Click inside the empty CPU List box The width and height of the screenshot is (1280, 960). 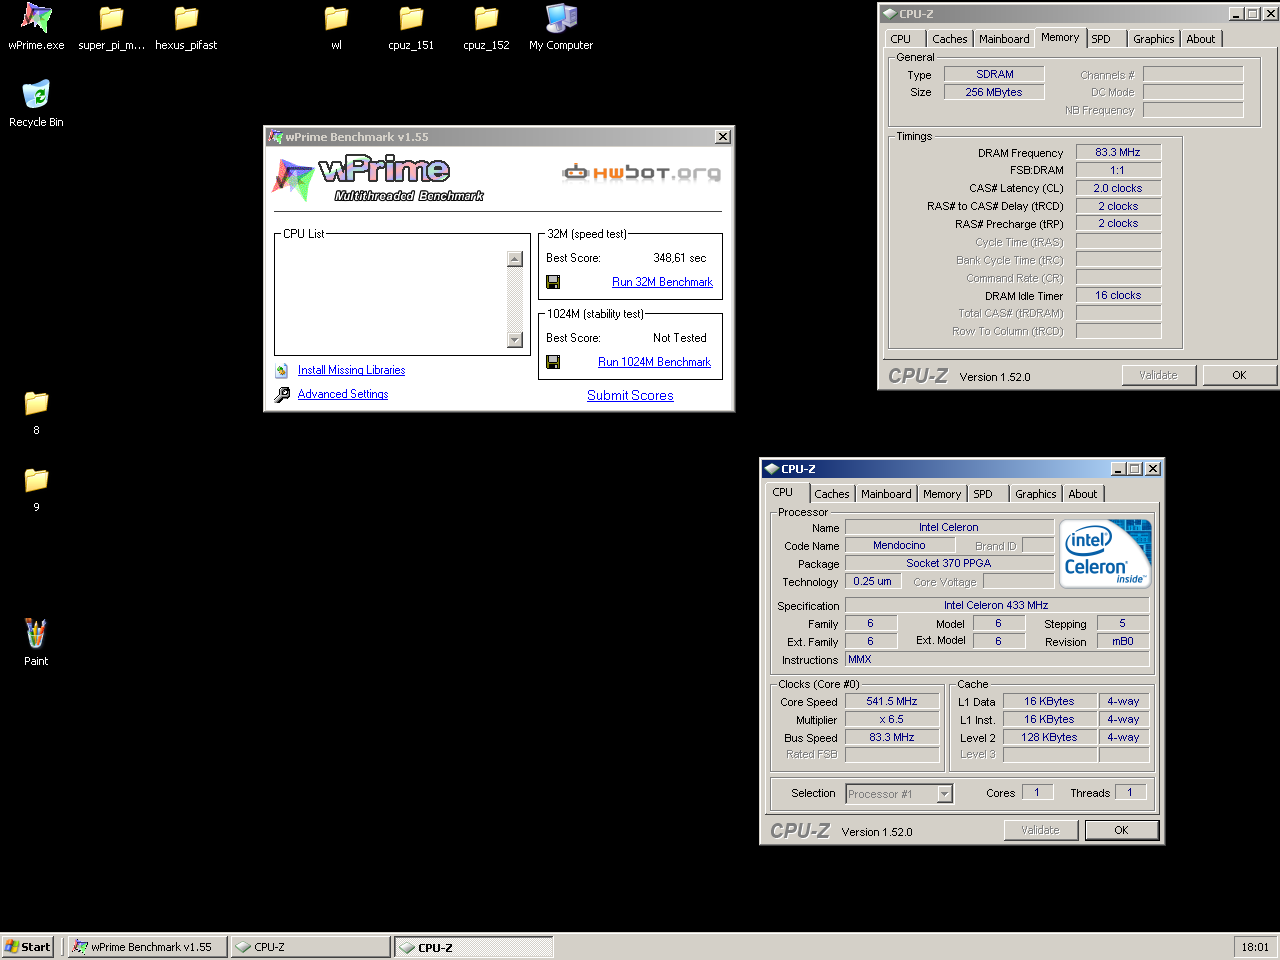coord(392,298)
